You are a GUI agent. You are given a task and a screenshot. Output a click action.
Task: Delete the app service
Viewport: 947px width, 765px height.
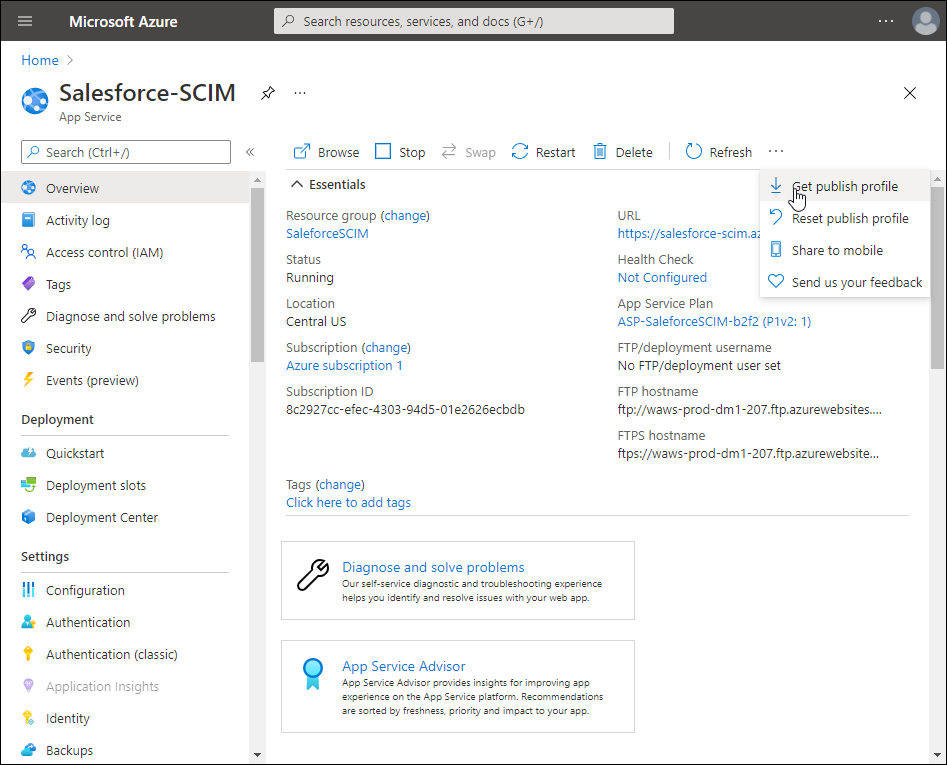(622, 152)
